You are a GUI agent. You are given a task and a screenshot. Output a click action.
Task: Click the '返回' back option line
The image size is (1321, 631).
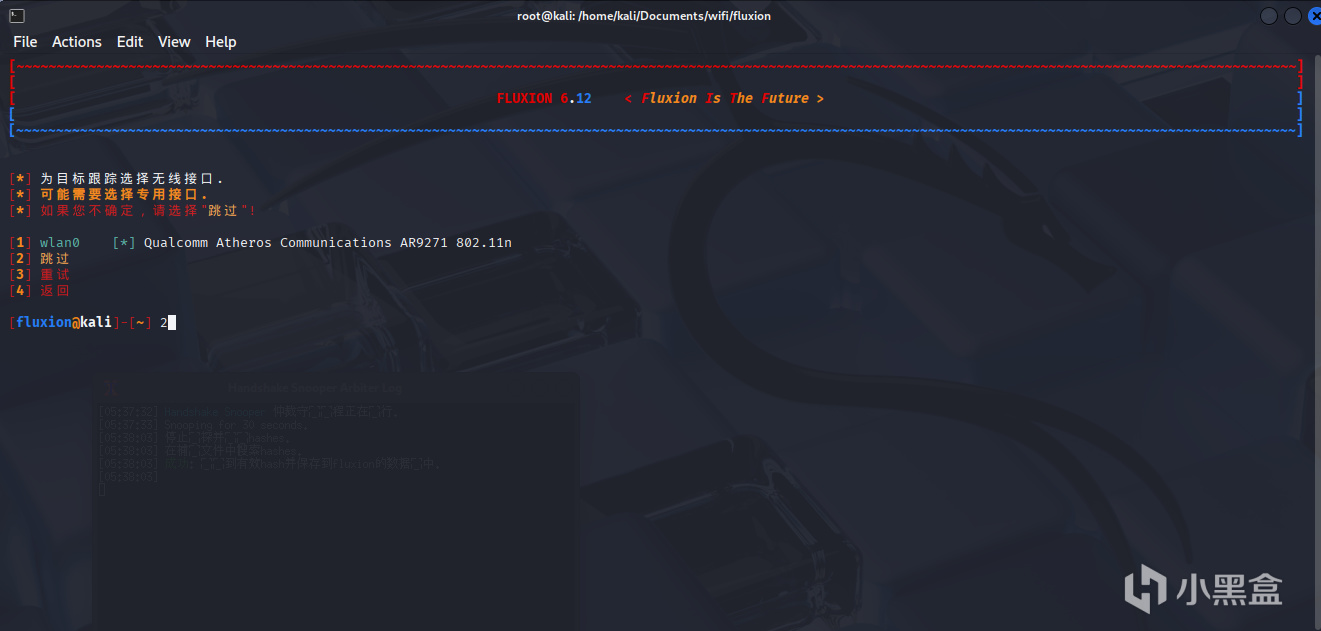coord(40,291)
